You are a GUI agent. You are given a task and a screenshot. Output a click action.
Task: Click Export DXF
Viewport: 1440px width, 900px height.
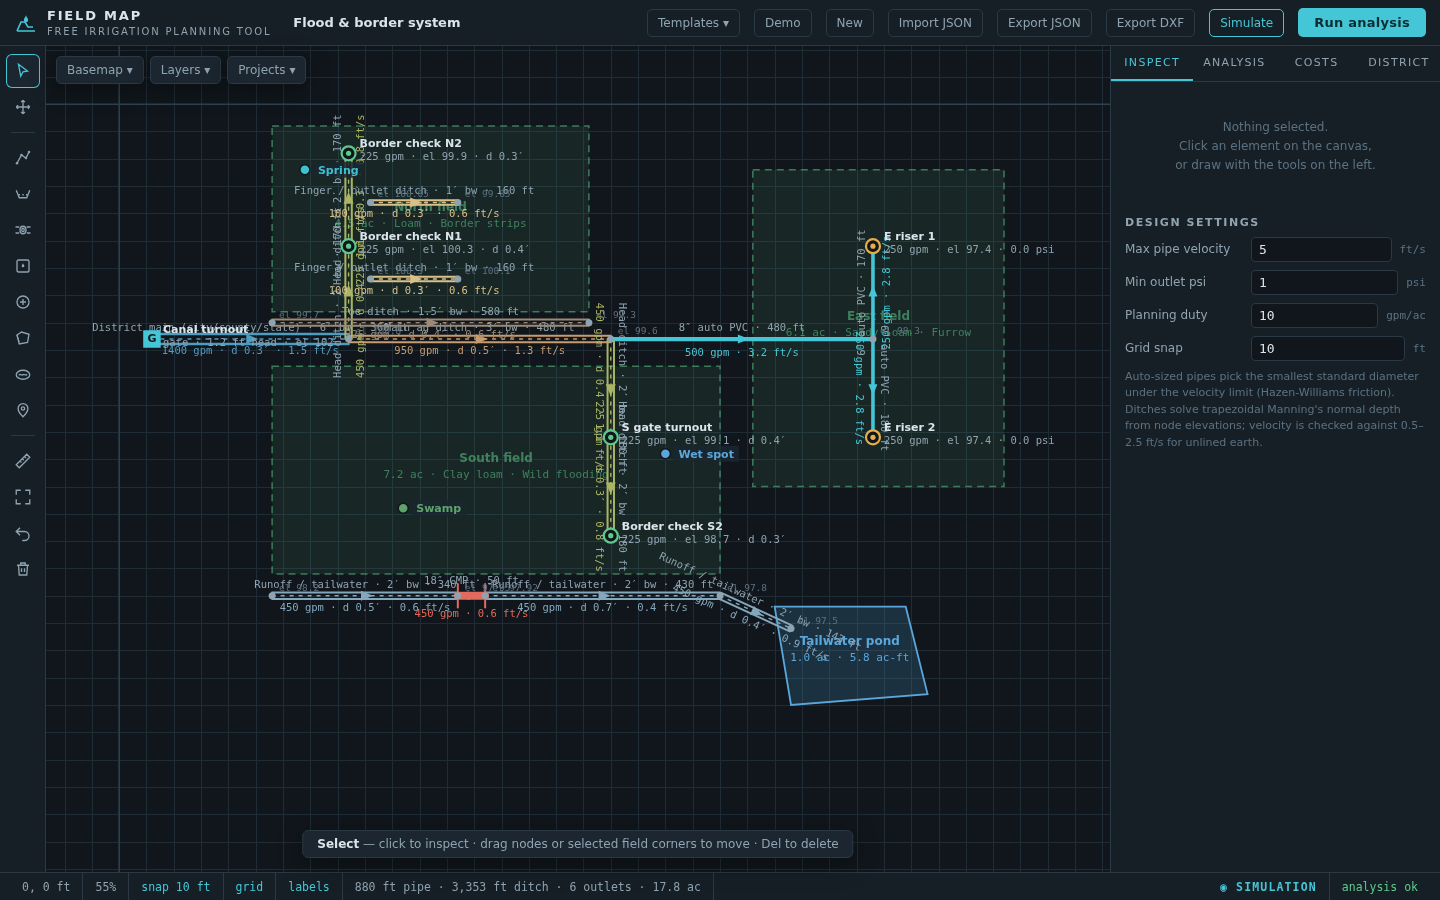click(1150, 23)
